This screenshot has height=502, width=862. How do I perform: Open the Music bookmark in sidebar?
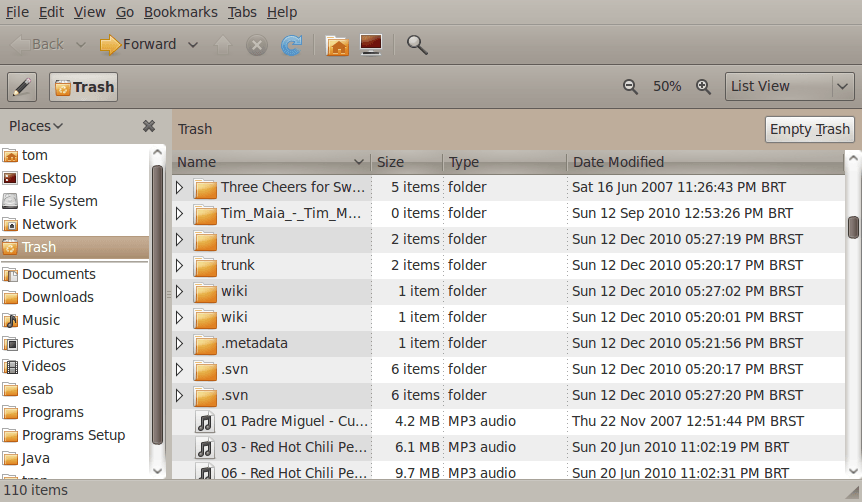(x=74, y=320)
